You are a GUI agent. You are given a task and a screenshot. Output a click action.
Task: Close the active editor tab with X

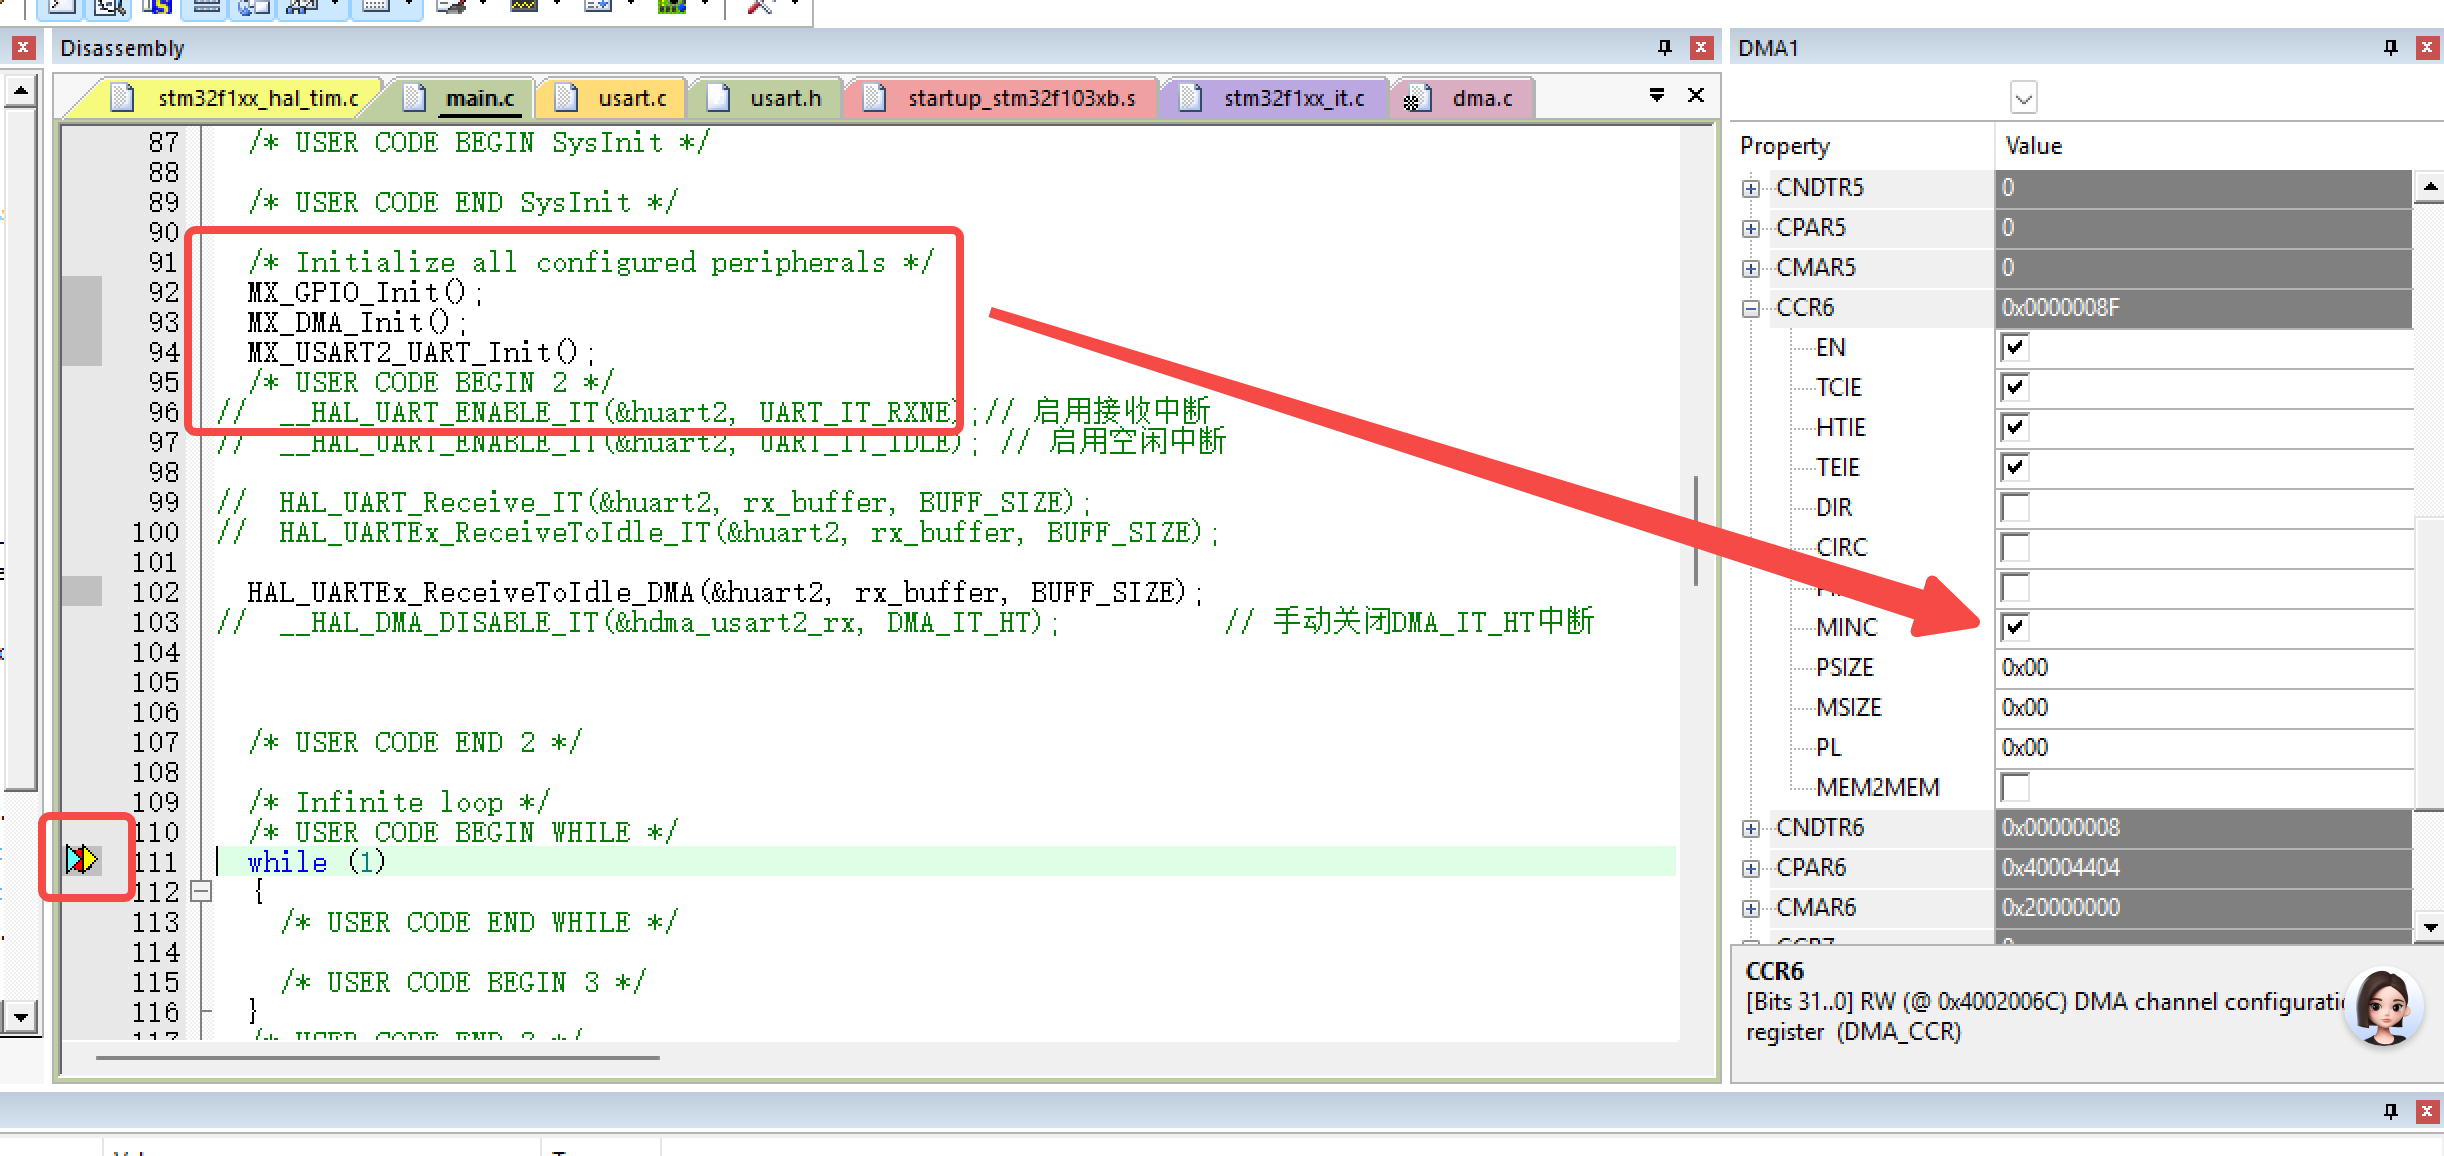[x=1696, y=95]
